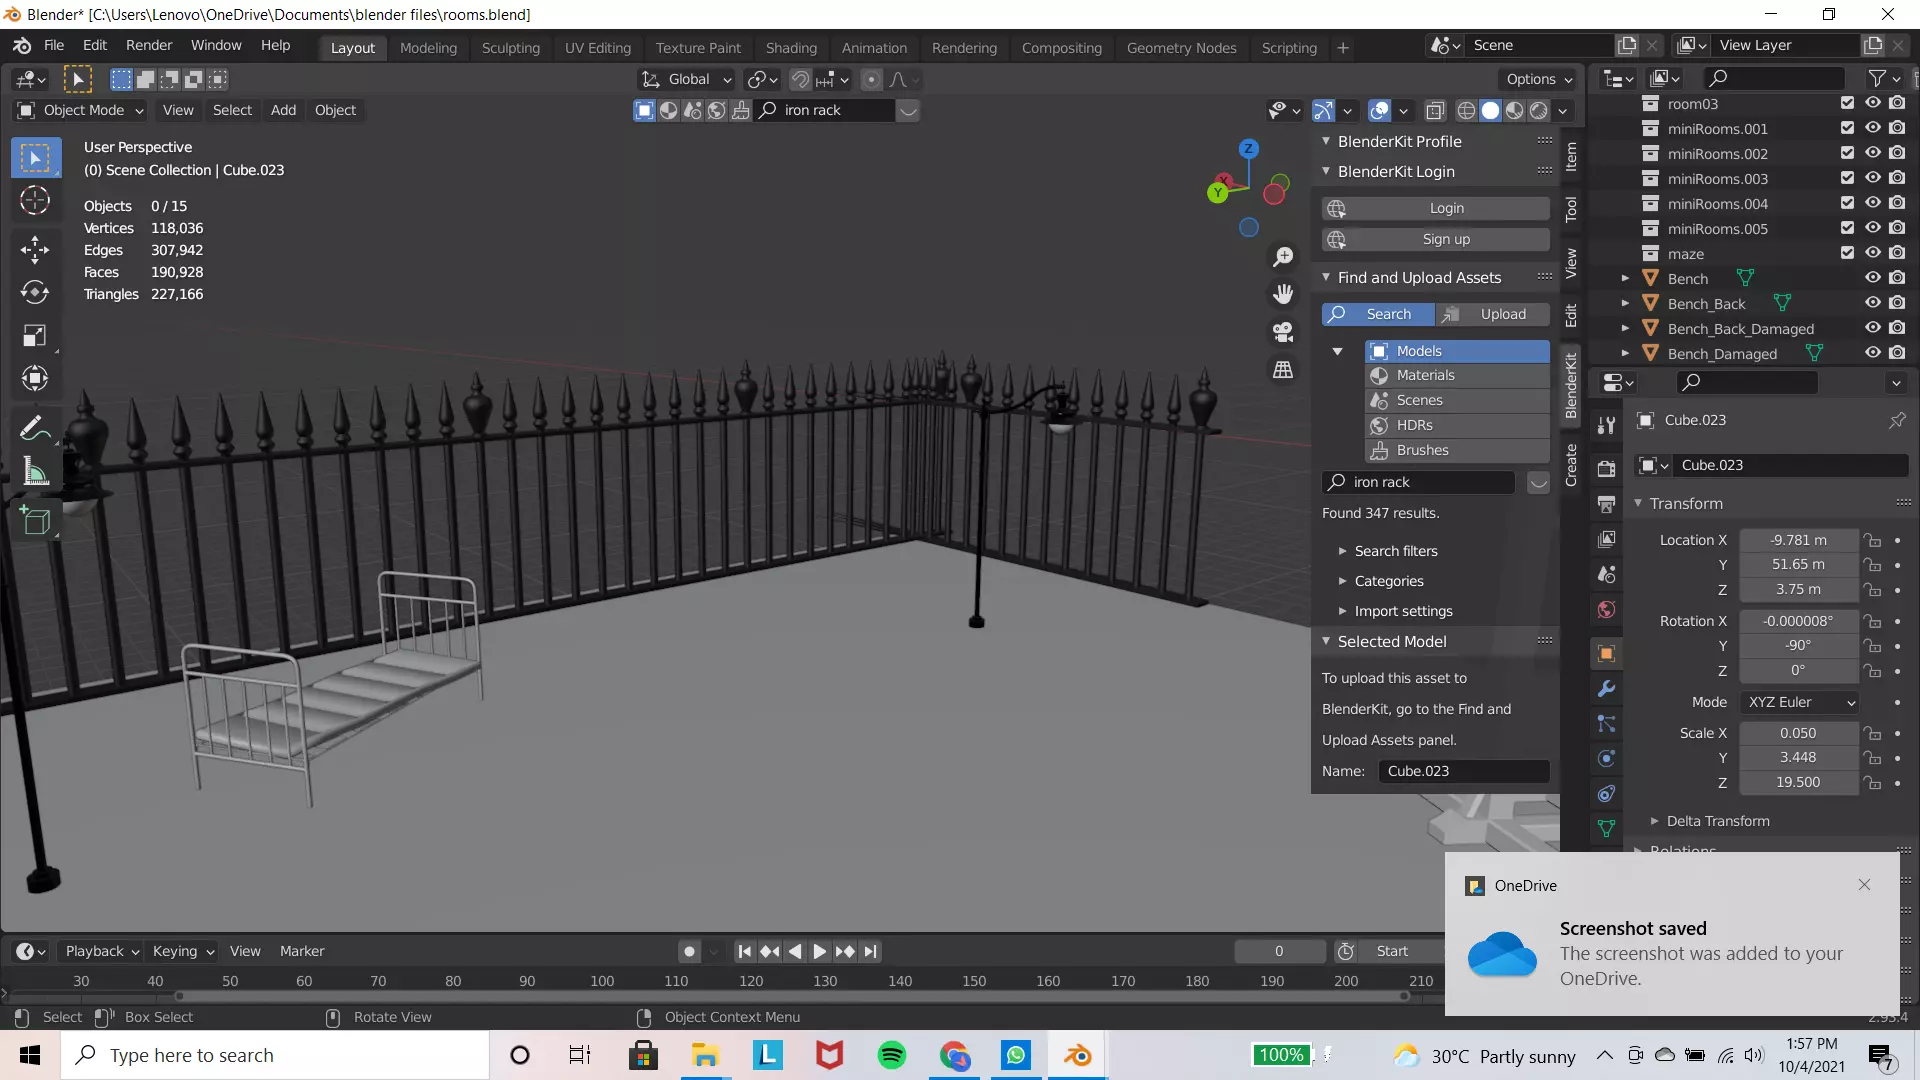Toggle camera view icon
Viewport: 1920px width, 1080px height.
1283,332
